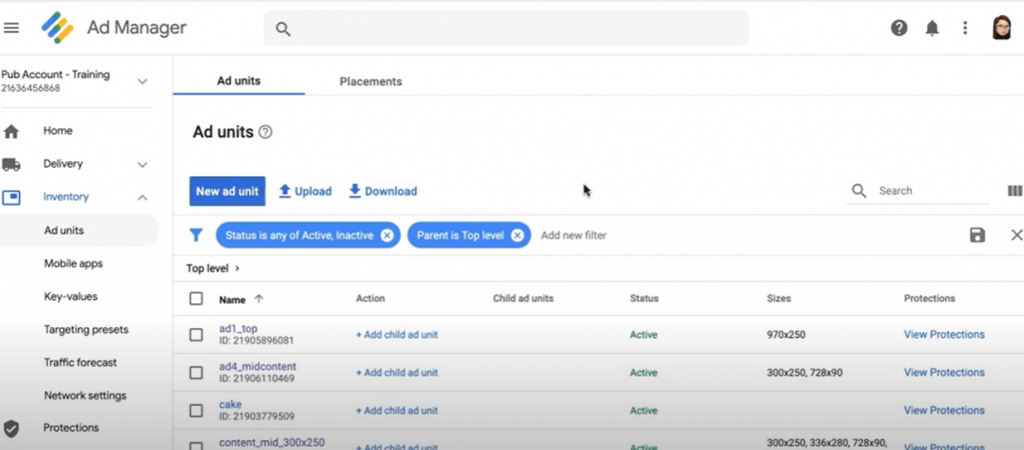Screen dimensions: 1024x450
Task: Open Mobile apps in the sidebar
Action: point(73,264)
